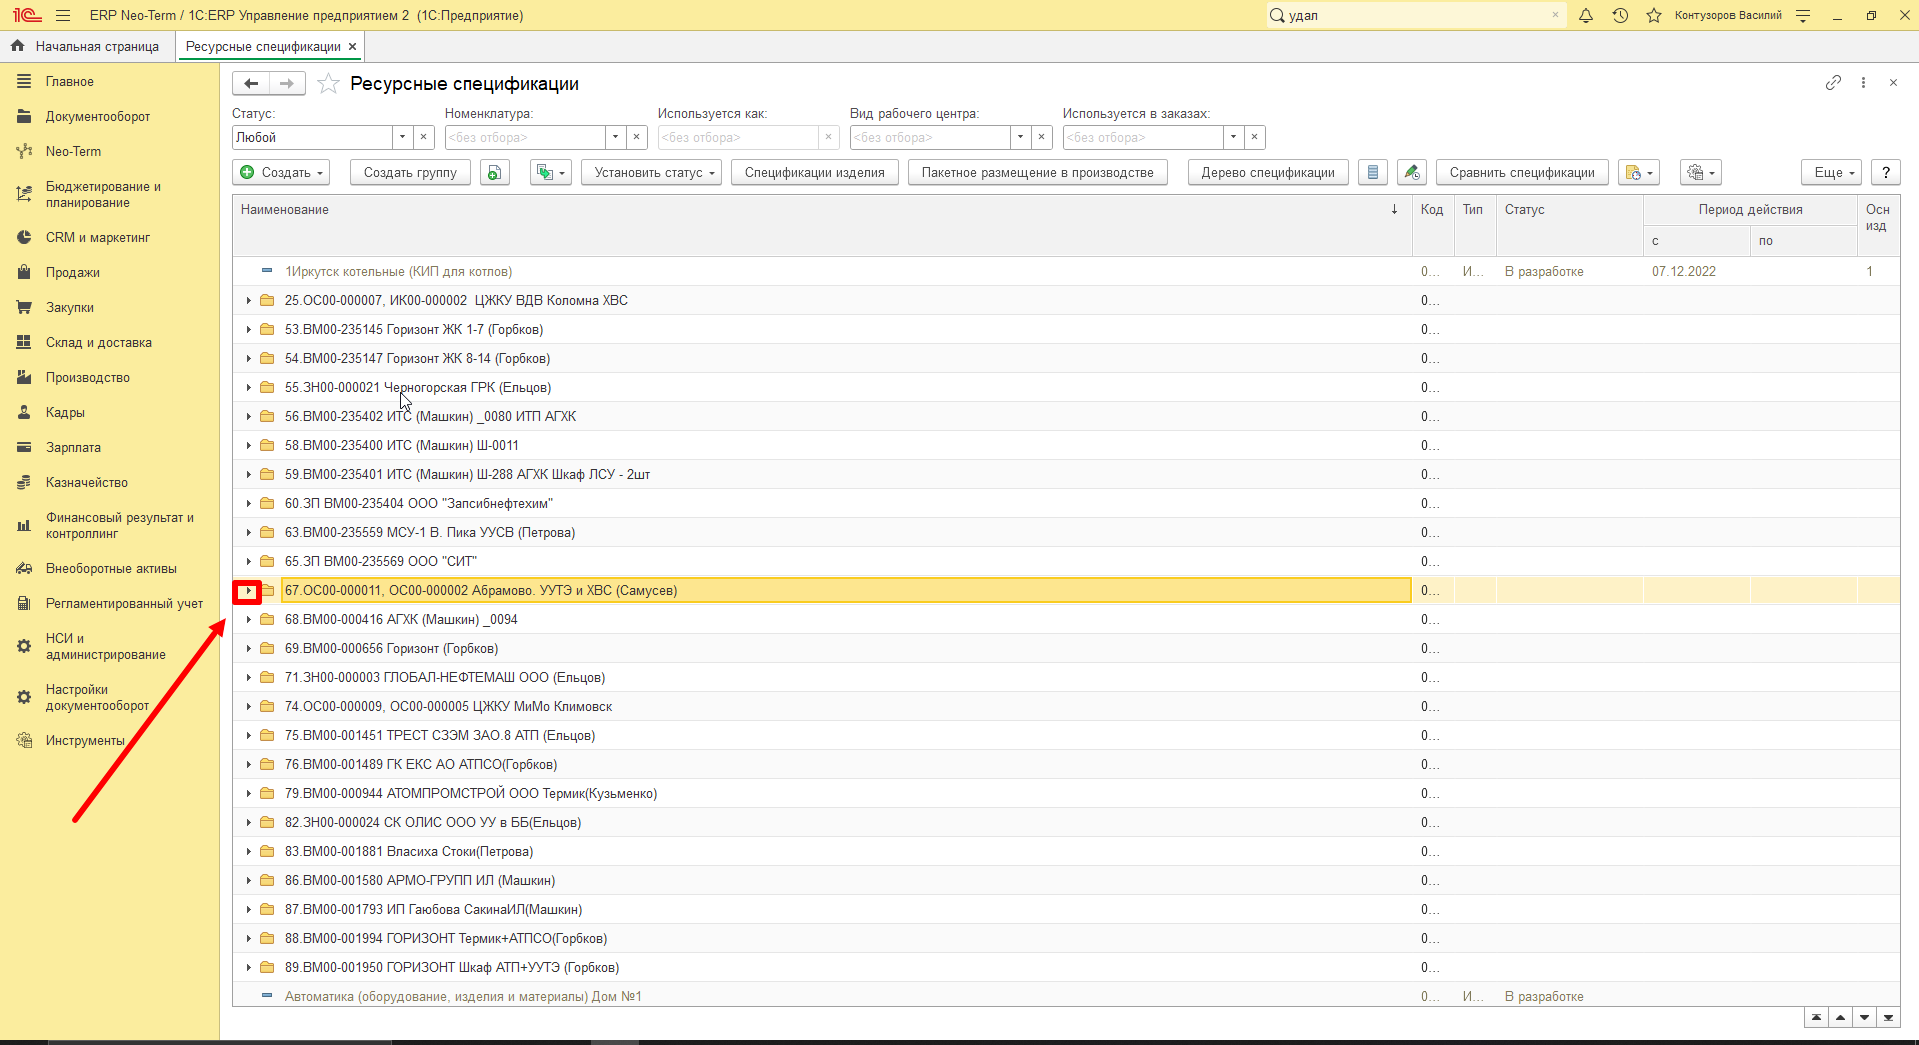Open Казначейство section in sidebar
This screenshot has height=1045, width=1919.
click(x=87, y=483)
